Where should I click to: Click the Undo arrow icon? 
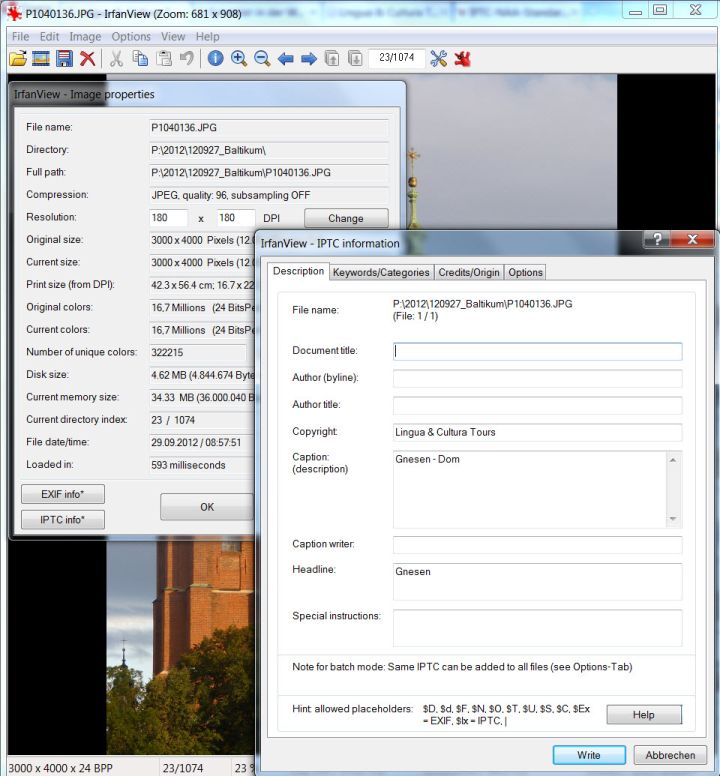(187, 58)
